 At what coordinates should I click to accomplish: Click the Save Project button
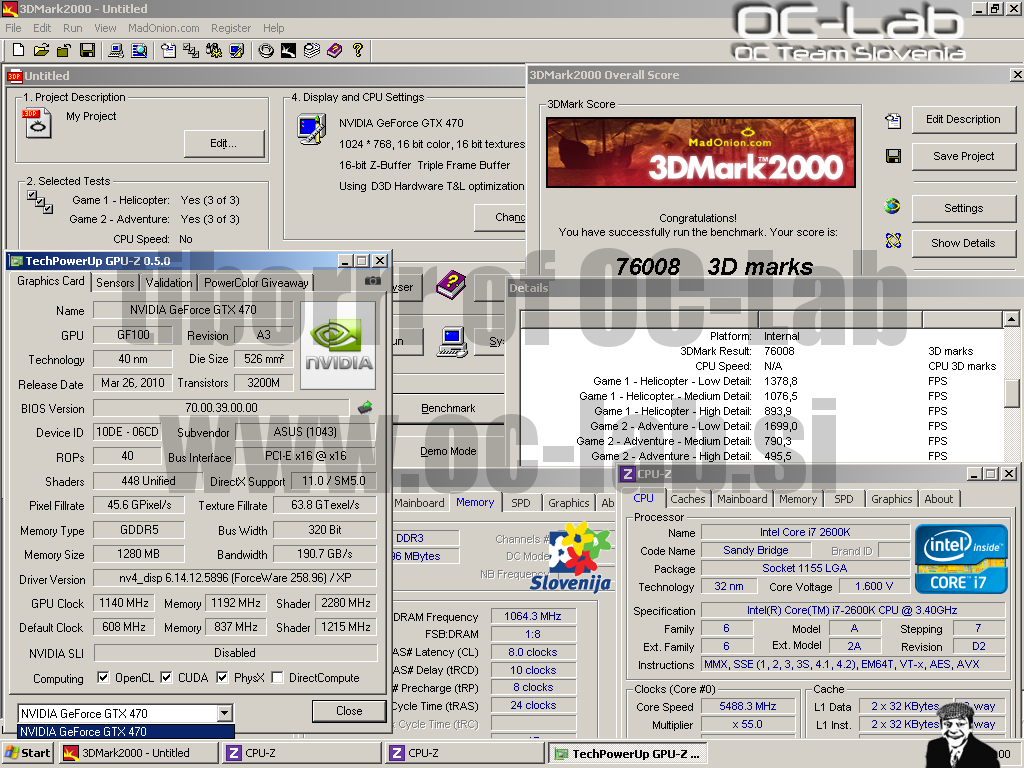tap(963, 156)
